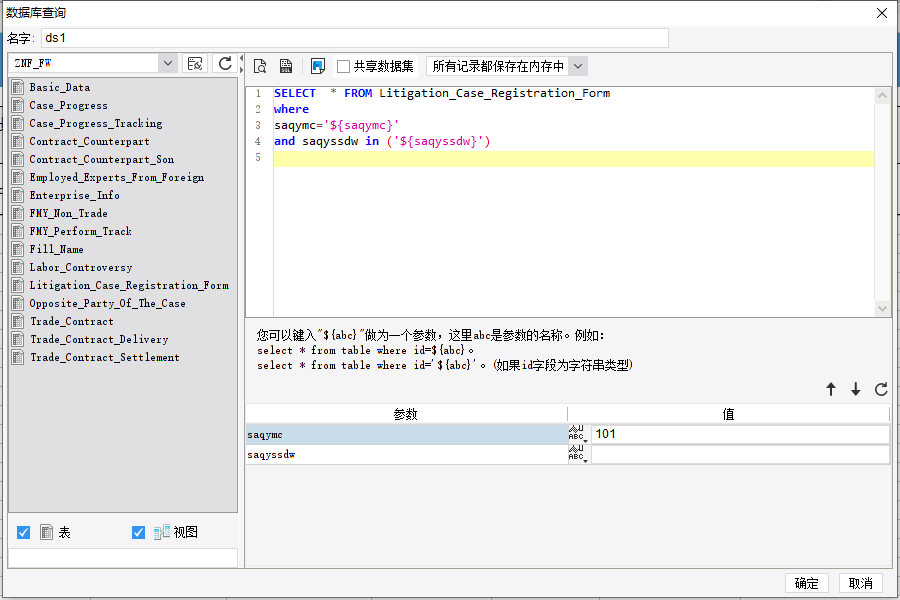
Task: Click table icon beside Basic_Data
Action: click(x=18, y=87)
